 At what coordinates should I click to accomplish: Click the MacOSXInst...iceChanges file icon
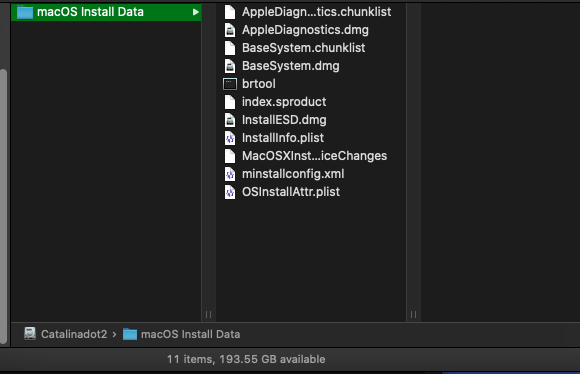coord(230,156)
